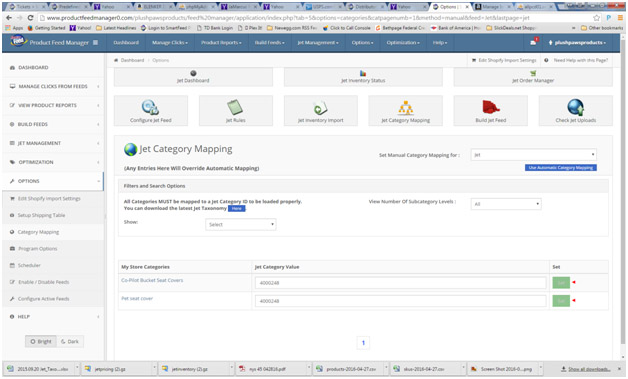Switch to the Dark theme
The image size is (628, 379).
tap(70, 341)
